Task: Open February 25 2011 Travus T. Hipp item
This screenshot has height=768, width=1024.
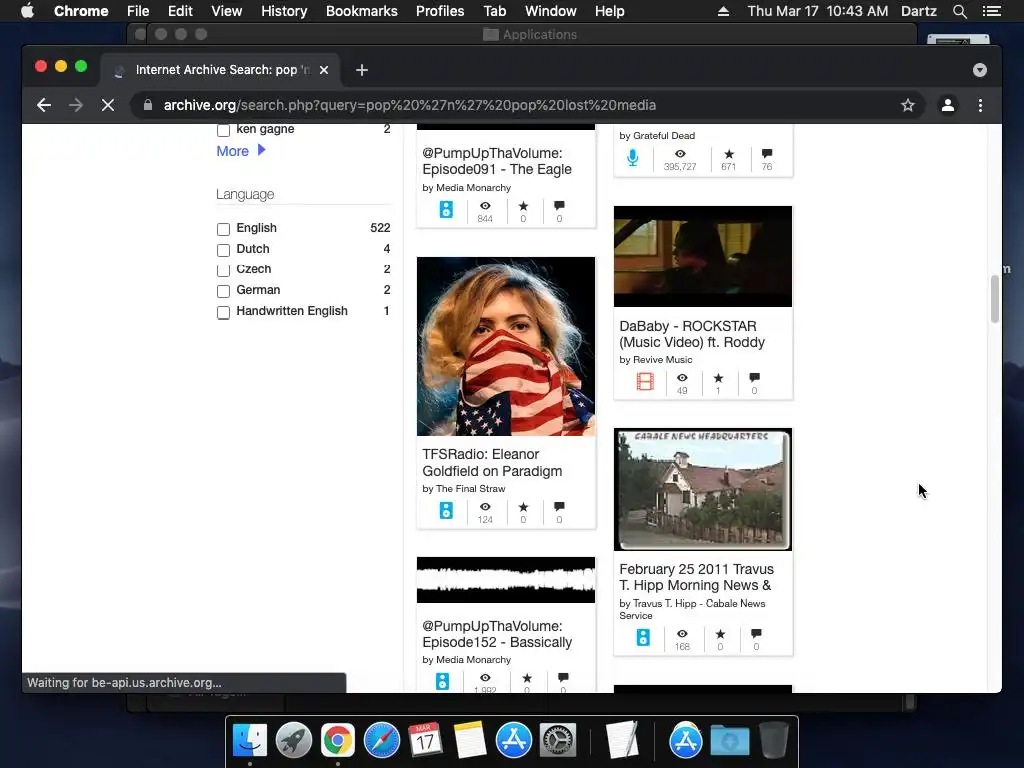Action: [696, 577]
